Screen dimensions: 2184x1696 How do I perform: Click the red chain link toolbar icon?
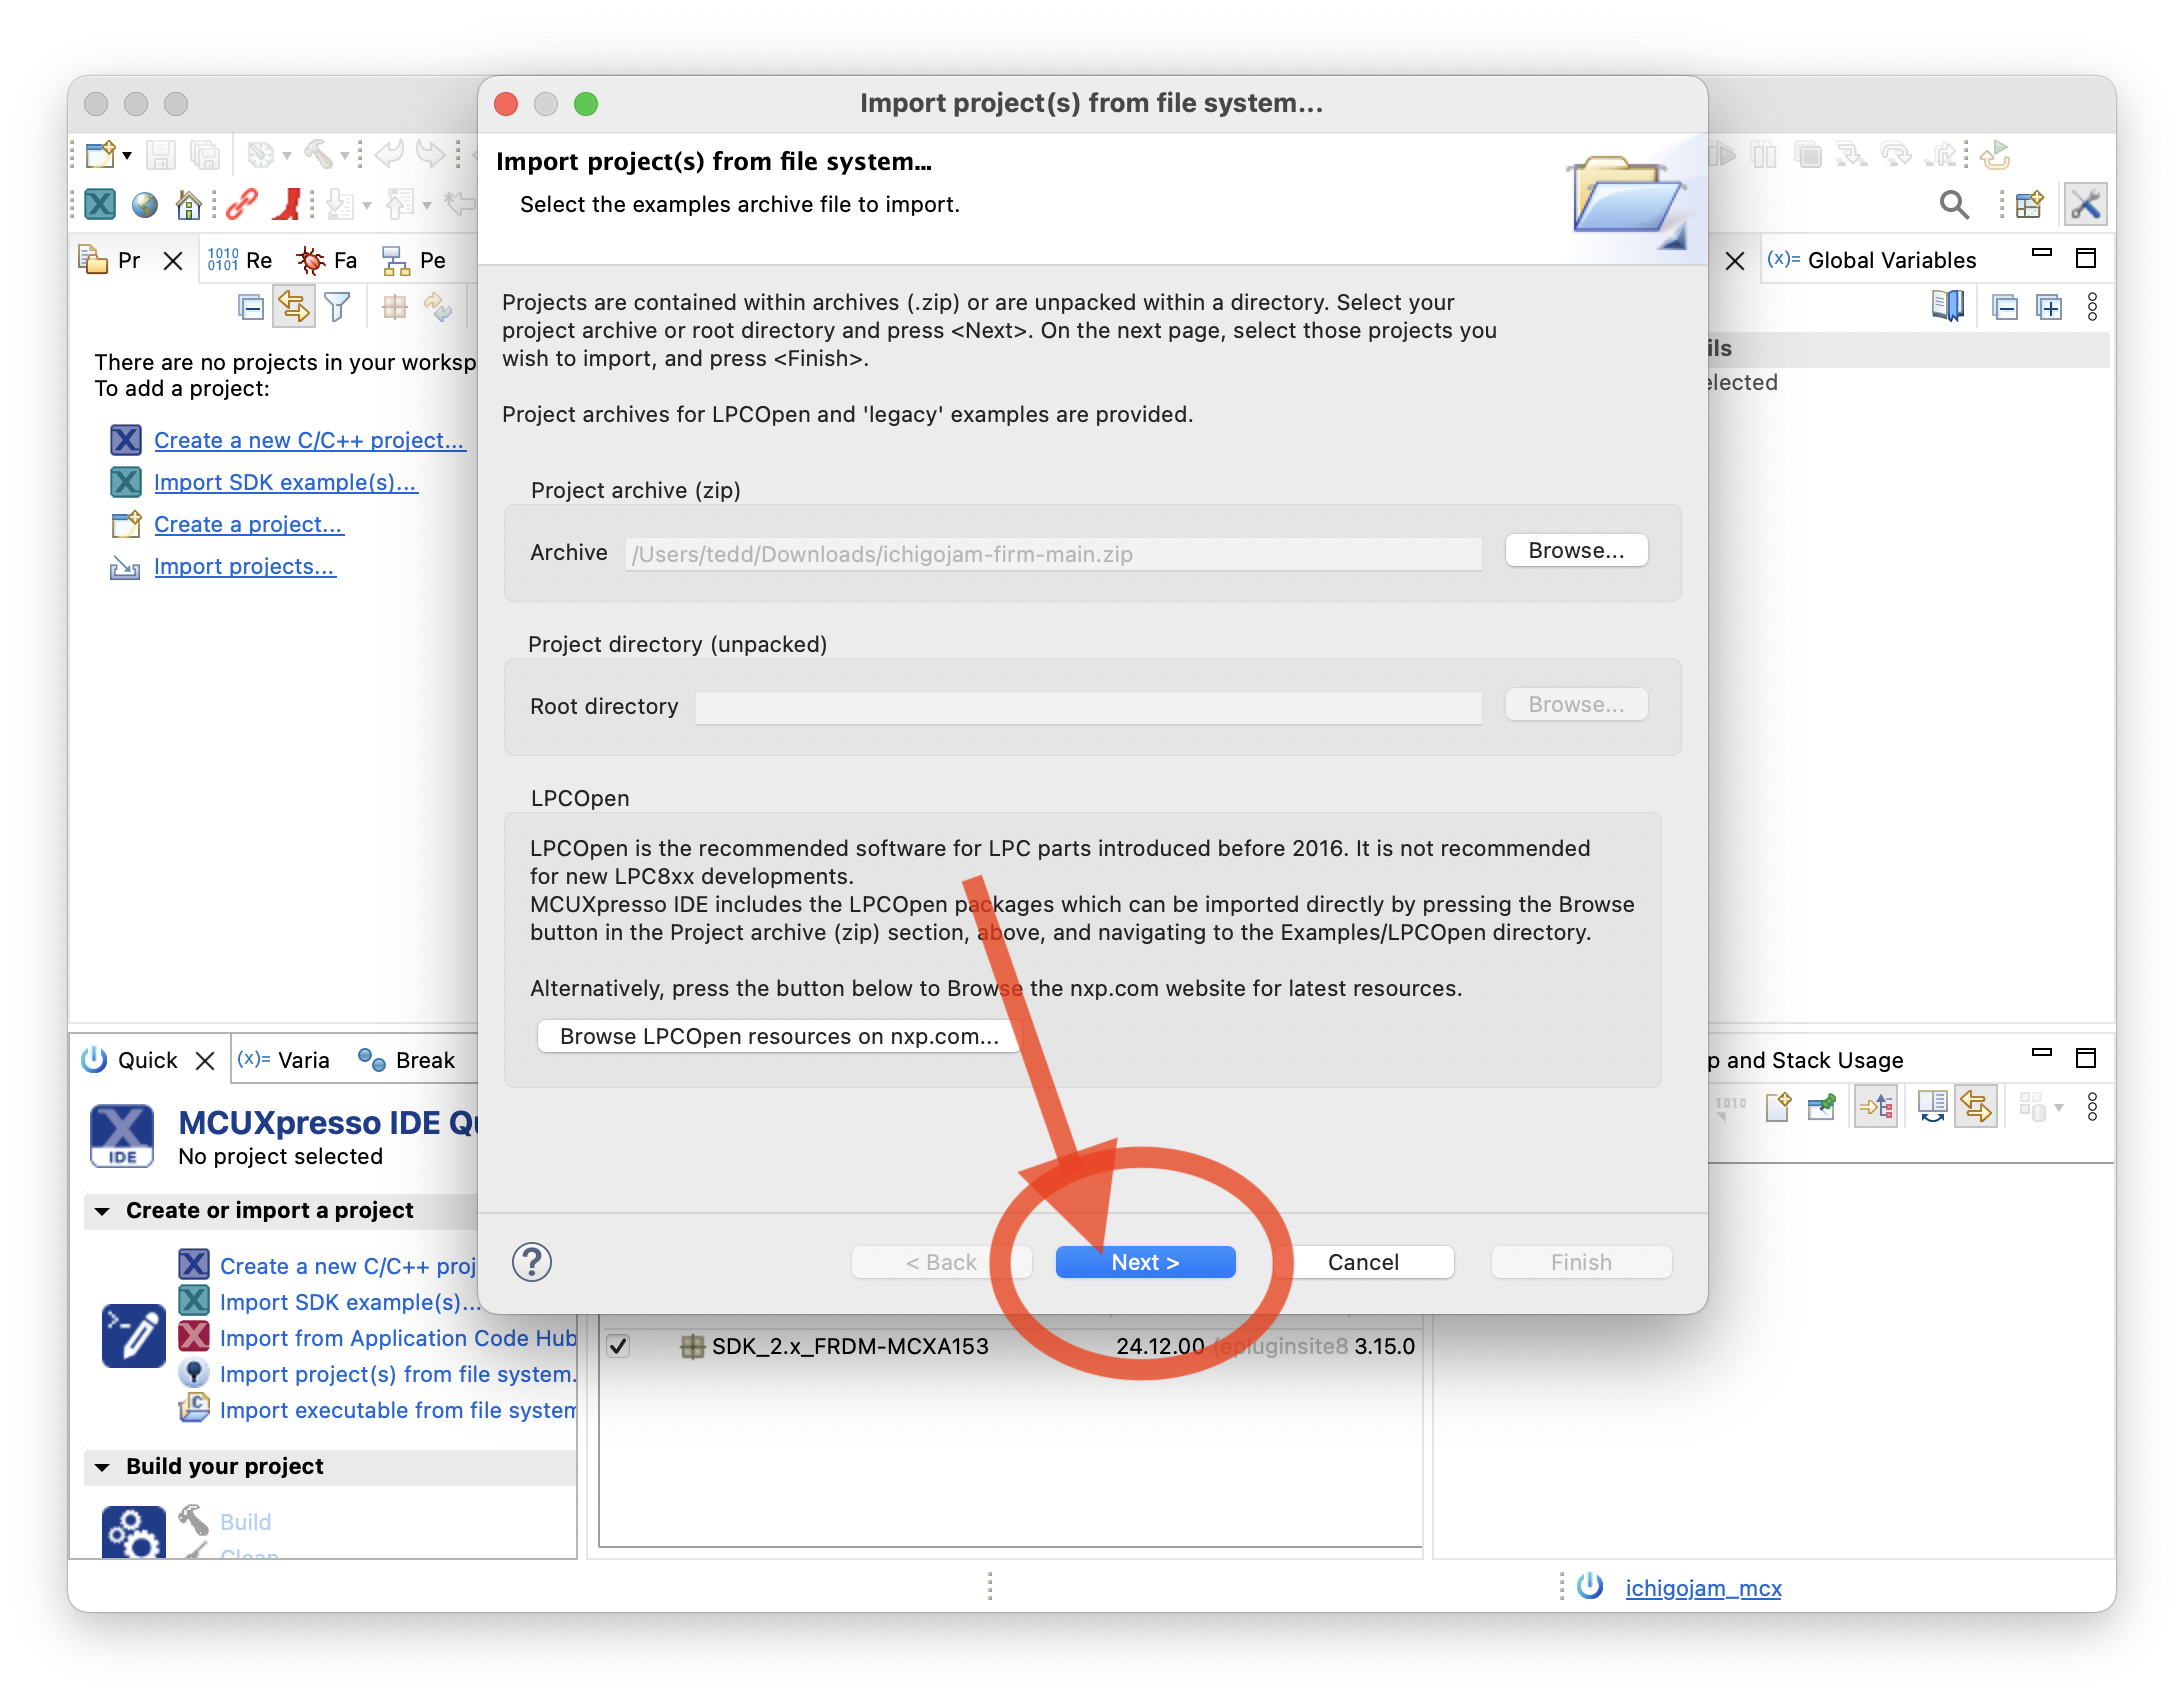tap(241, 205)
